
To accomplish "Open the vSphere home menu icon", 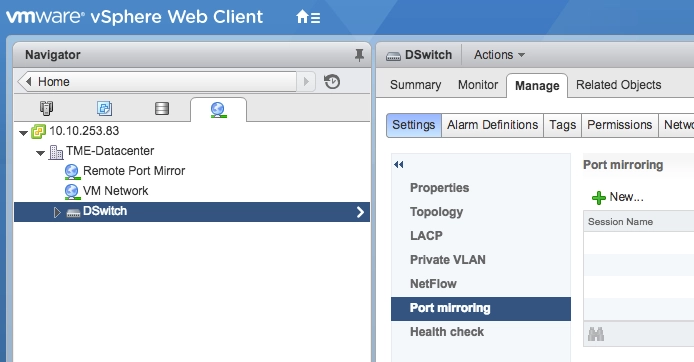I will (x=308, y=17).
